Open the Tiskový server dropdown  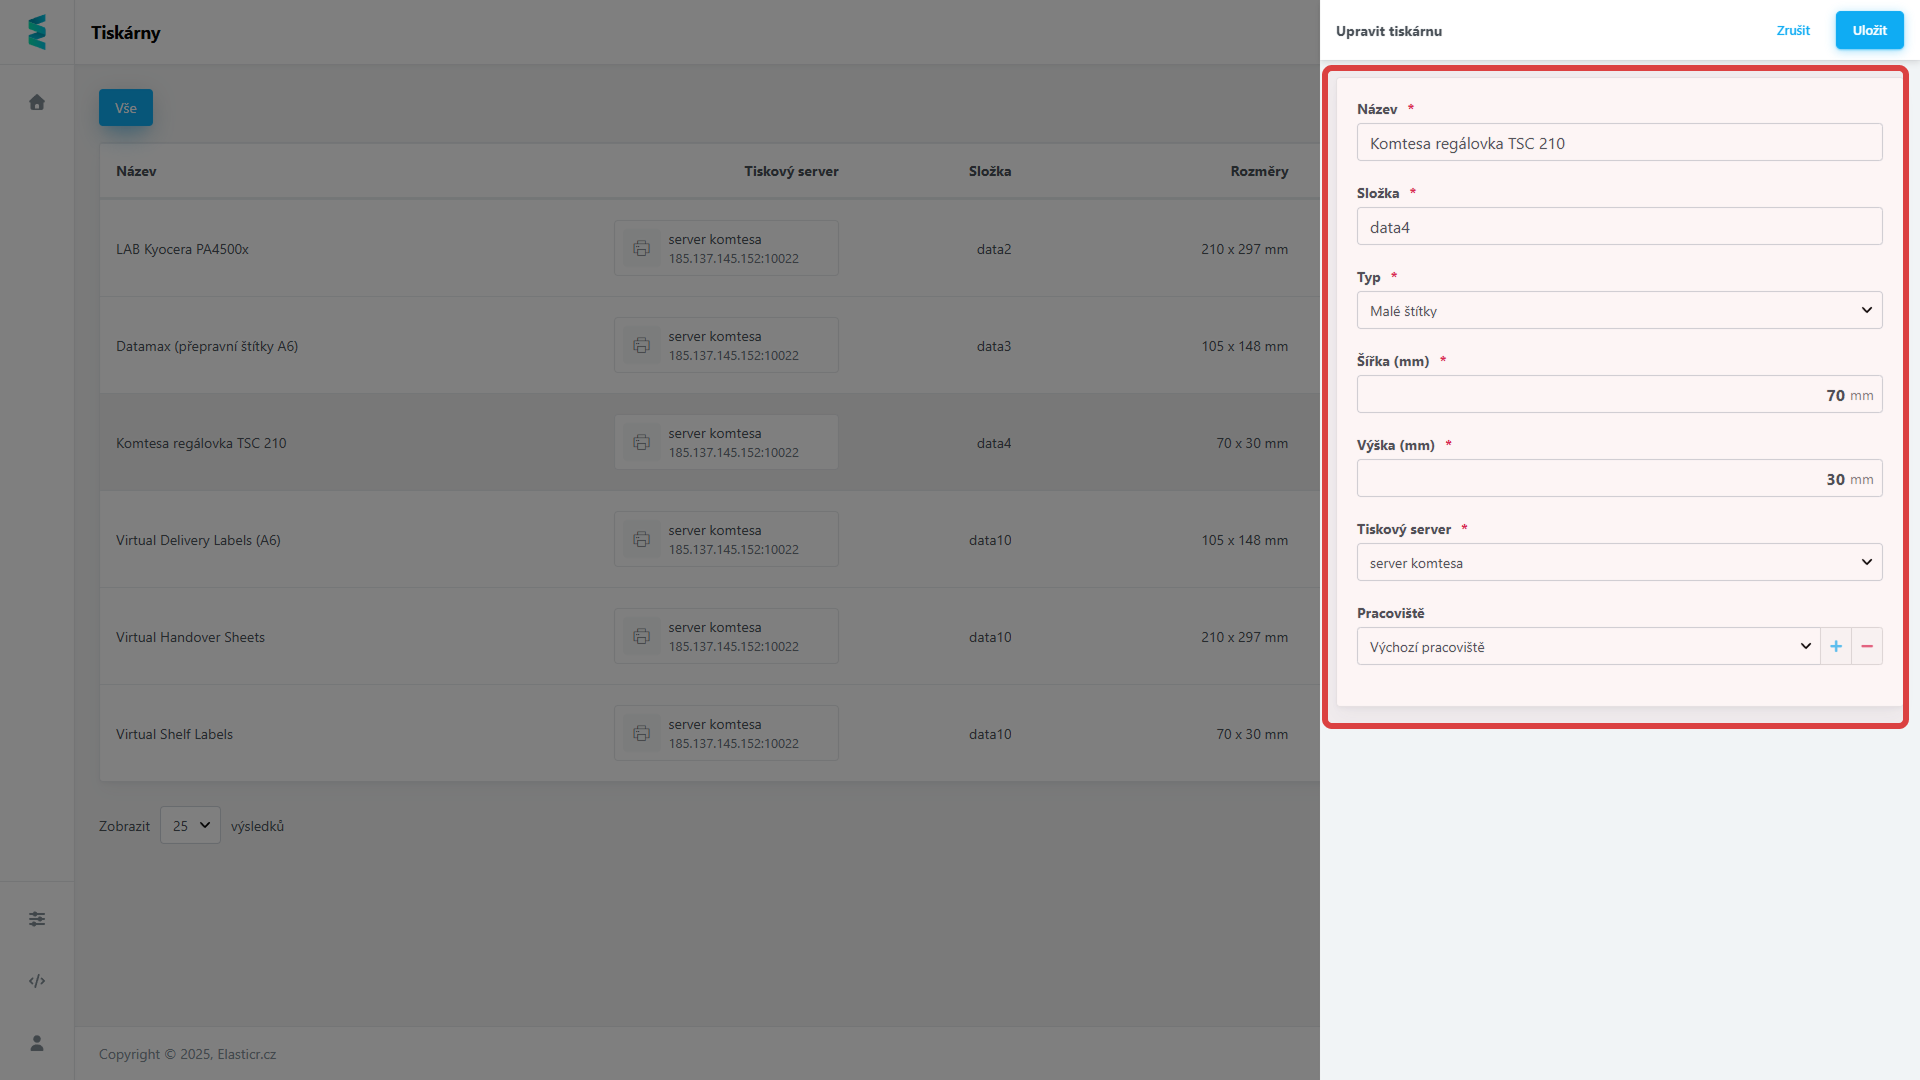[x=1619, y=562]
